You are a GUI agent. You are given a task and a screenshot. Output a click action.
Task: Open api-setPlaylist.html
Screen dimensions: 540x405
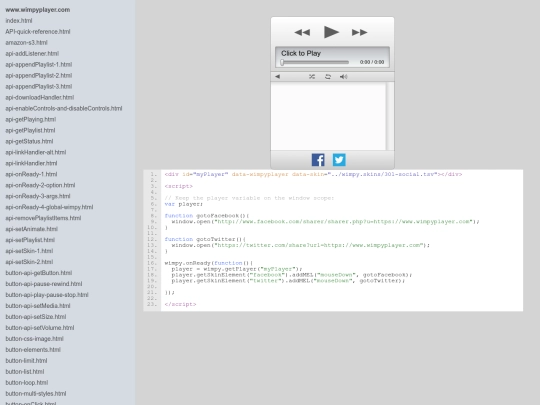30,240
